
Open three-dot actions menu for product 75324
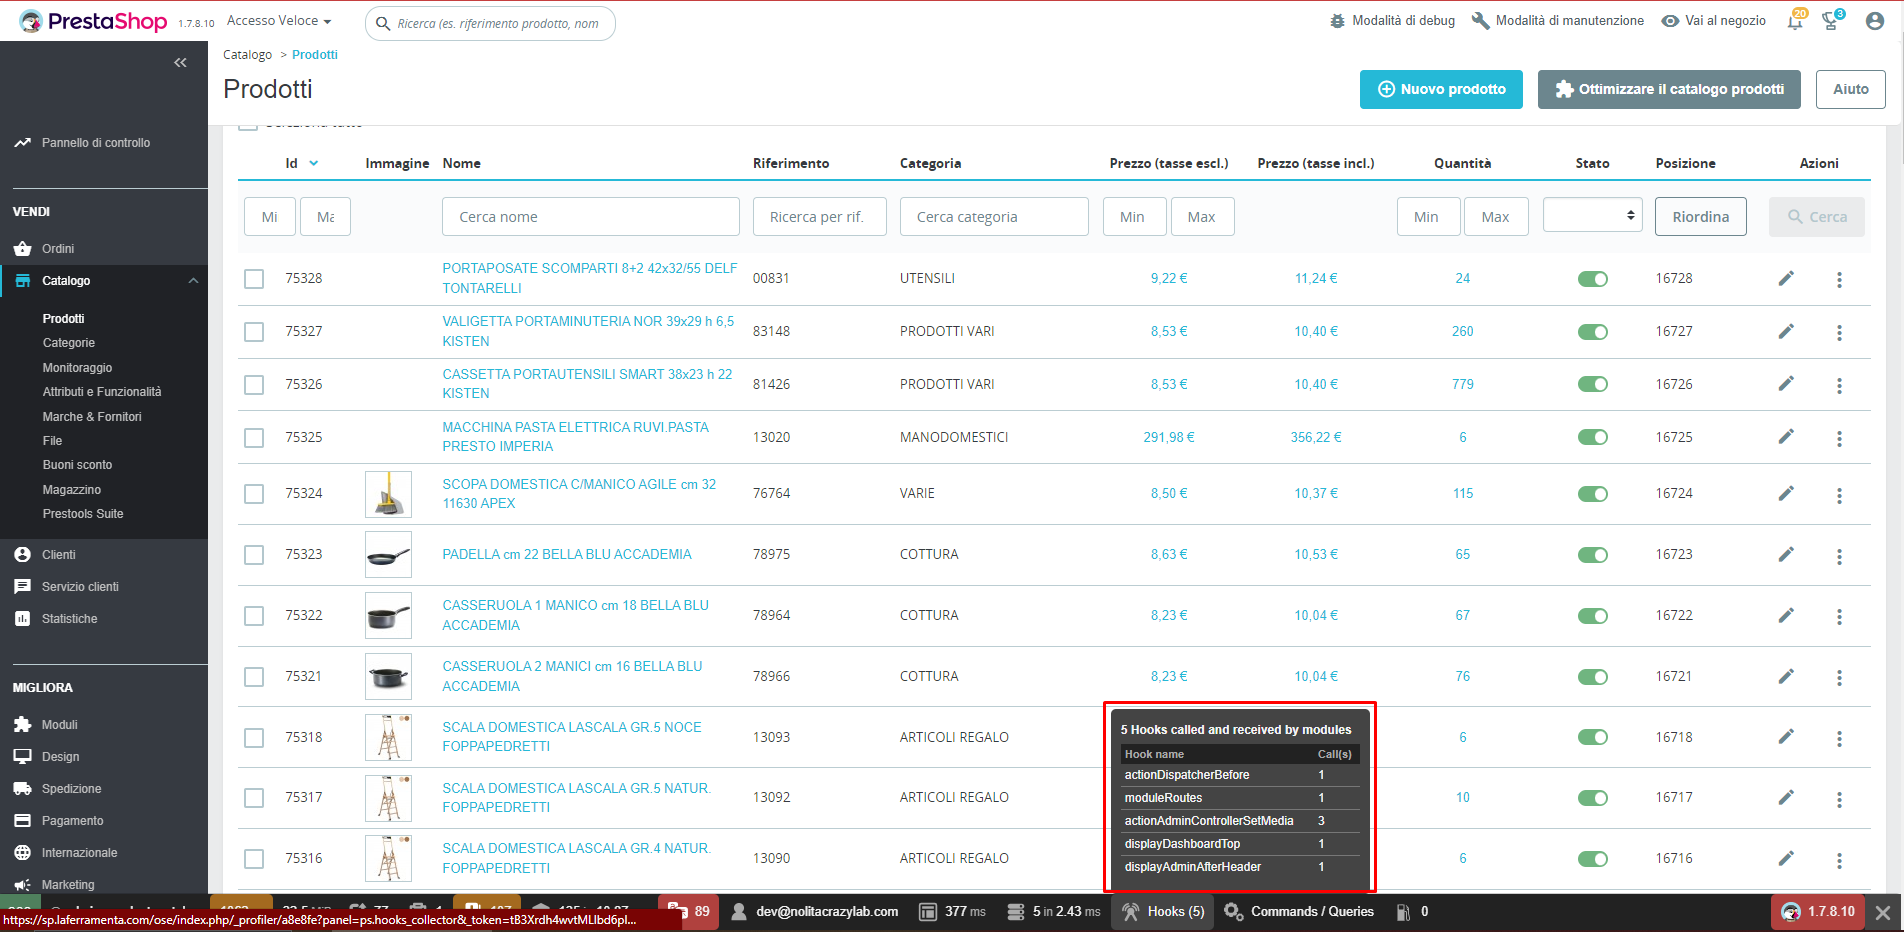[x=1839, y=495]
